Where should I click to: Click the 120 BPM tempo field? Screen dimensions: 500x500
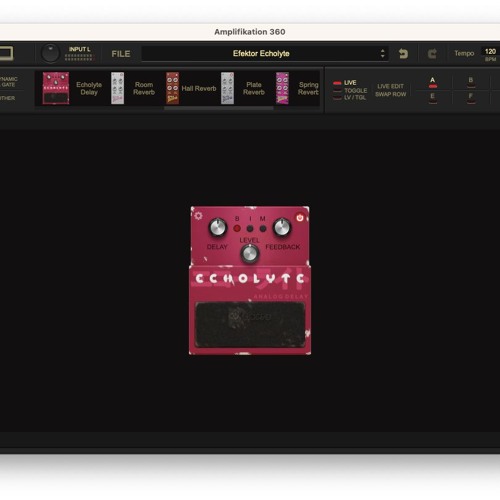(490, 52)
